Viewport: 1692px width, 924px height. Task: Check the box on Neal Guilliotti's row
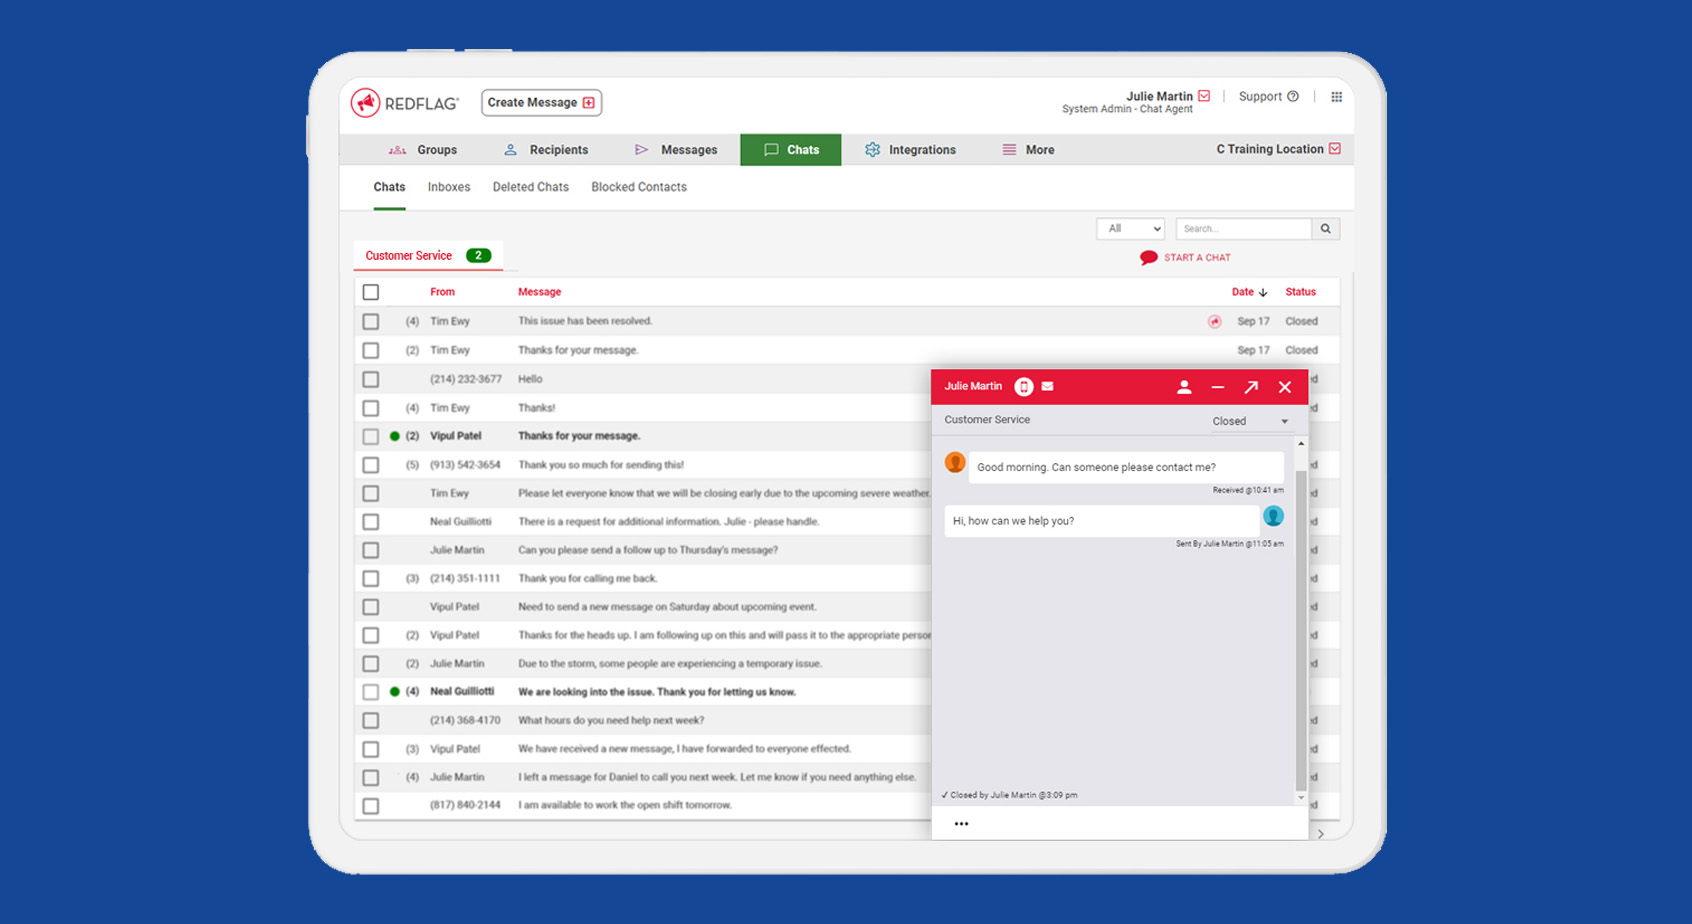tap(371, 691)
